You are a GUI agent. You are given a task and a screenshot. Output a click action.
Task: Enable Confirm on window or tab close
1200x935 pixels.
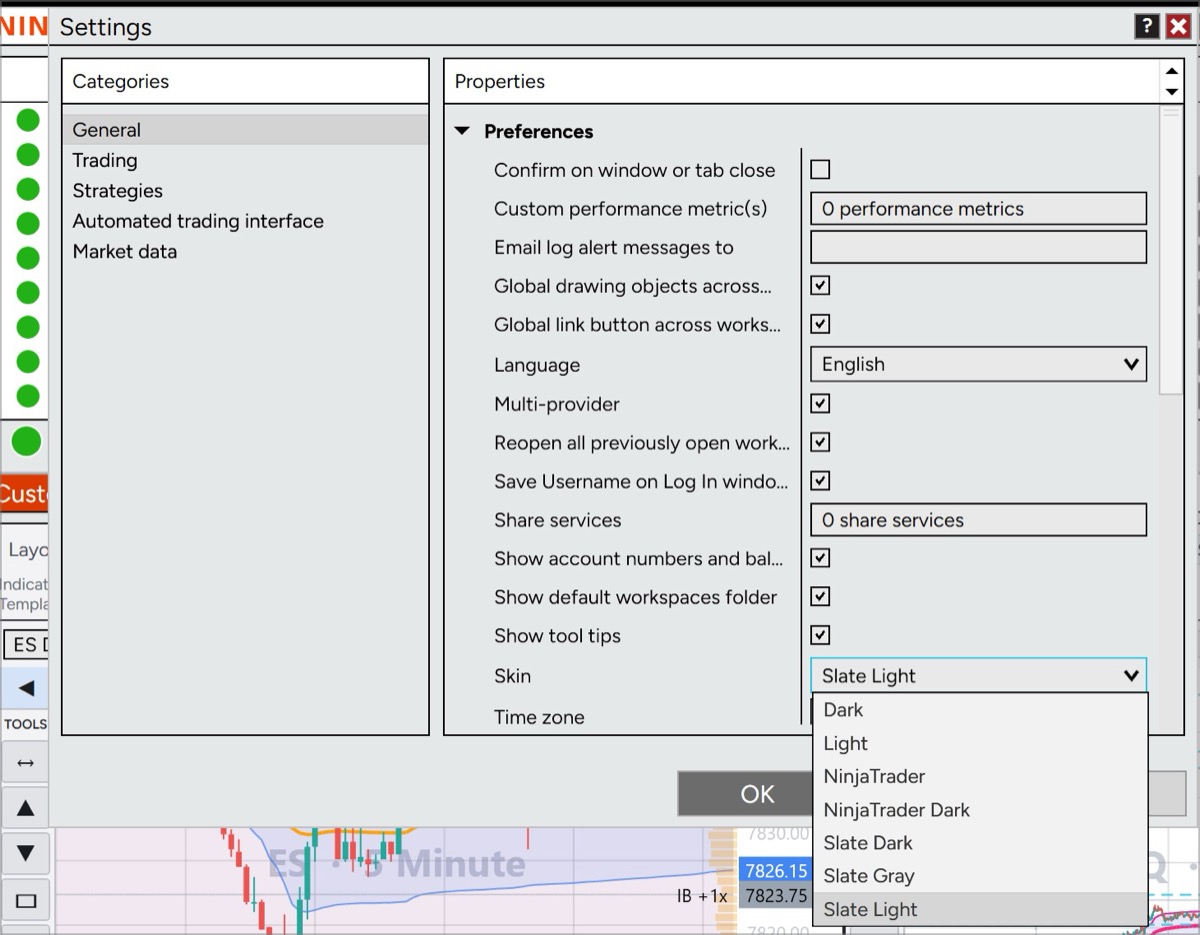(820, 170)
